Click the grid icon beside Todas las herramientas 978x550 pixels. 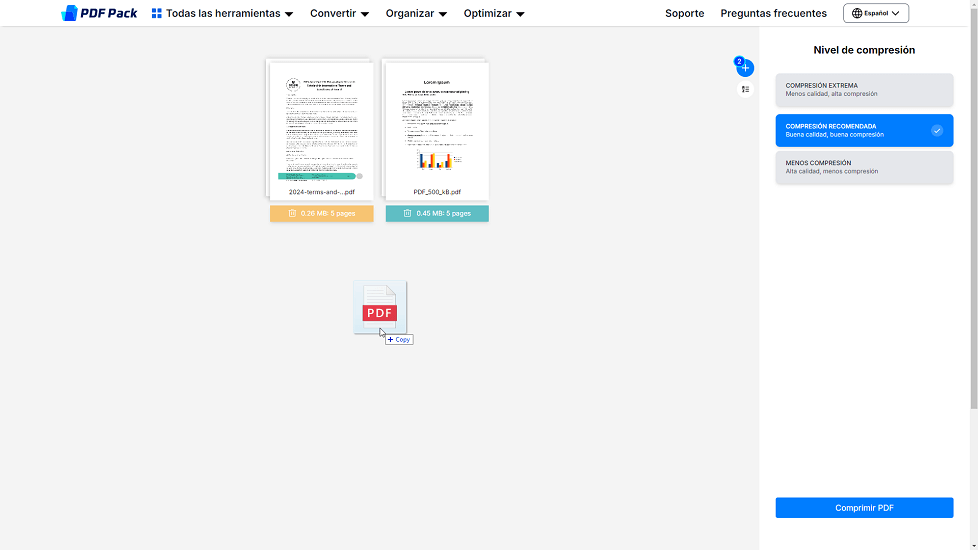[157, 14]
